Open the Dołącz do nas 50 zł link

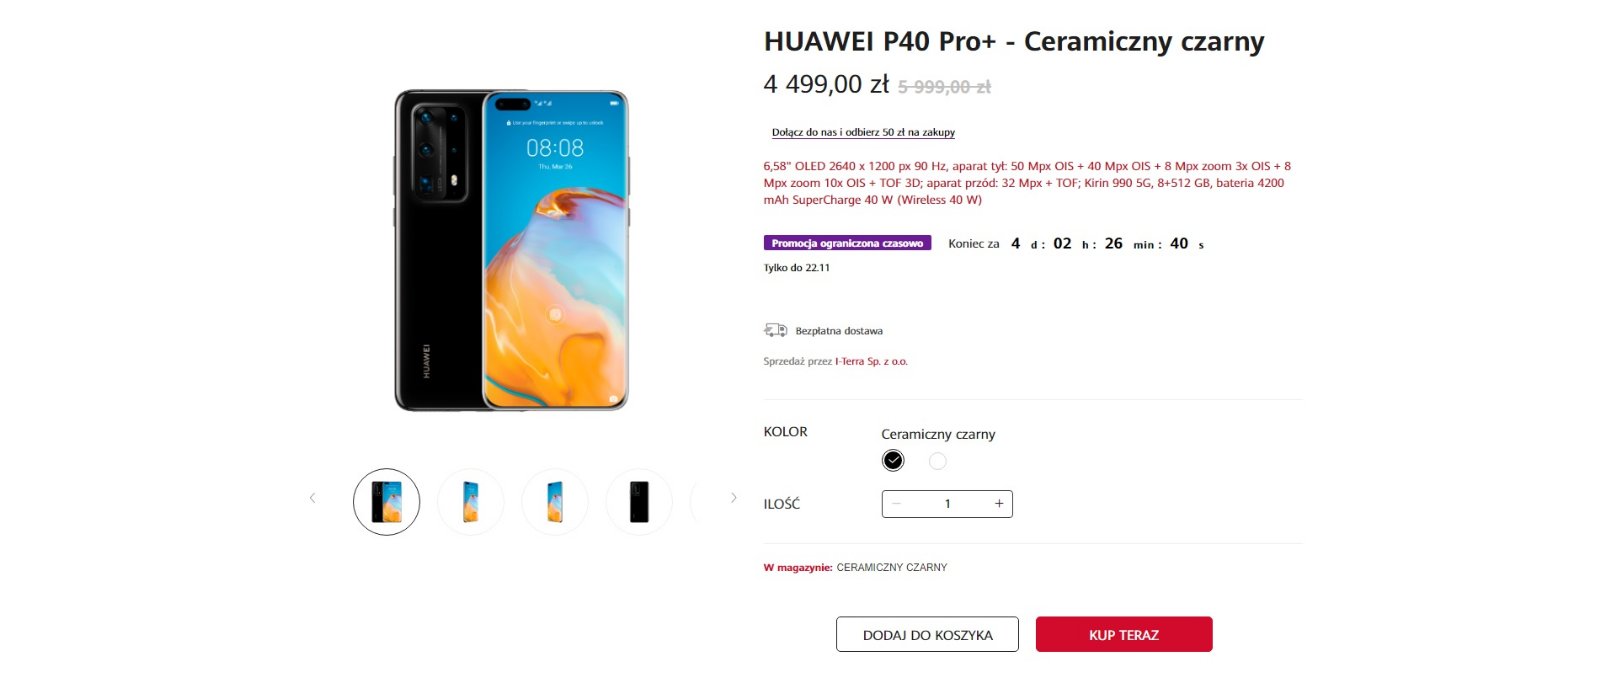[863, 132]
